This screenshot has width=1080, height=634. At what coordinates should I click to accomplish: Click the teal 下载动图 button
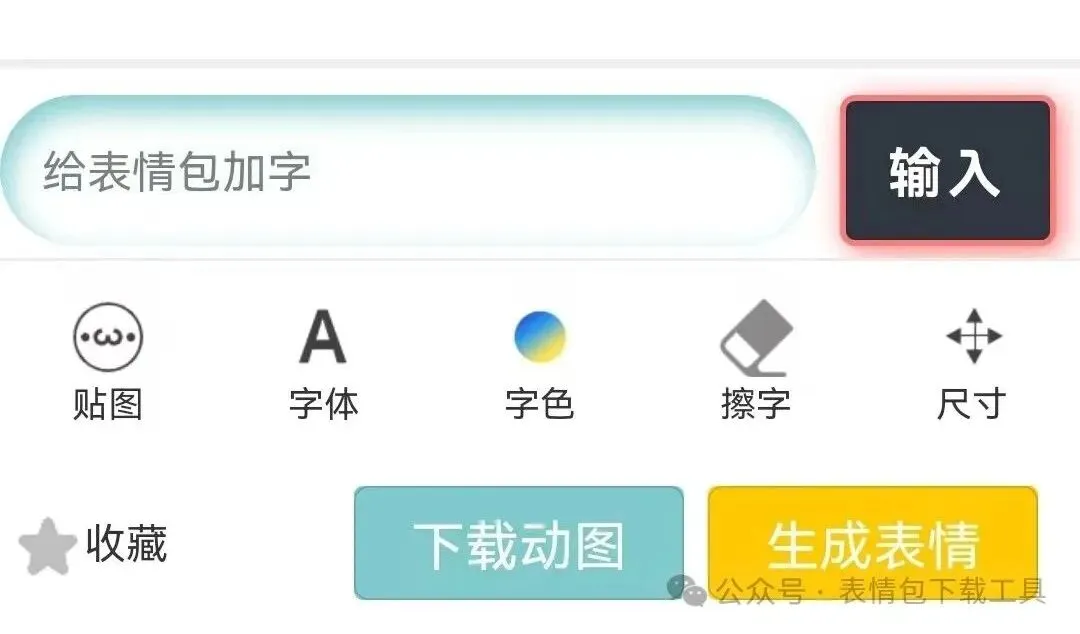(519, 544)
